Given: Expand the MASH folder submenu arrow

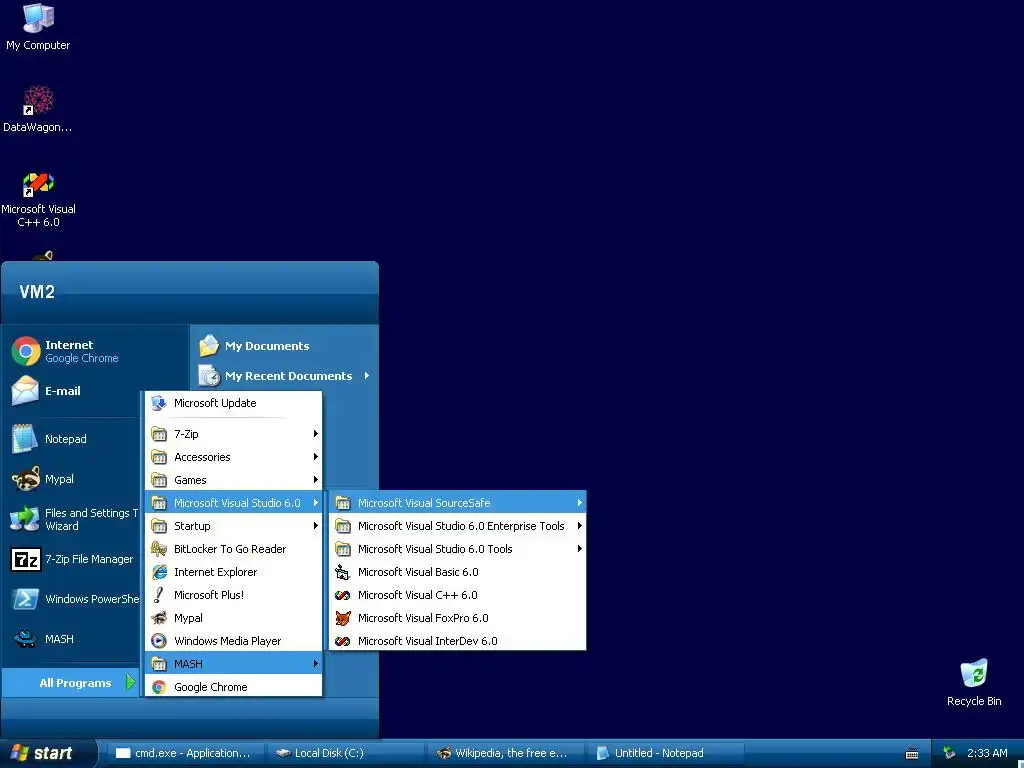Looking at the screenshot, I should pos(315,664).
